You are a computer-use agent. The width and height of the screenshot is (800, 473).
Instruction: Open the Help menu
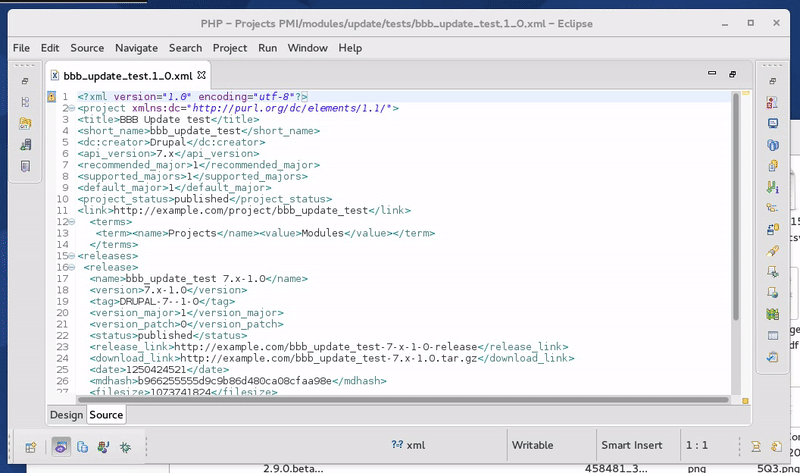(350, 48)
